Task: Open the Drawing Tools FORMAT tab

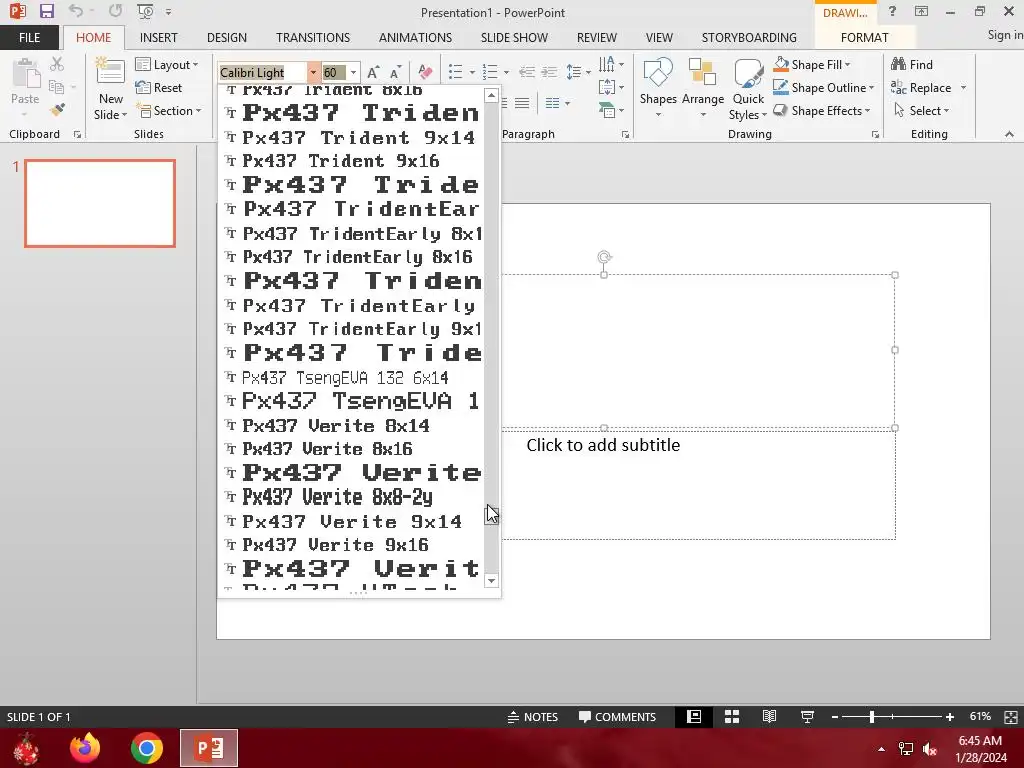Action: [x=864, y=37]
